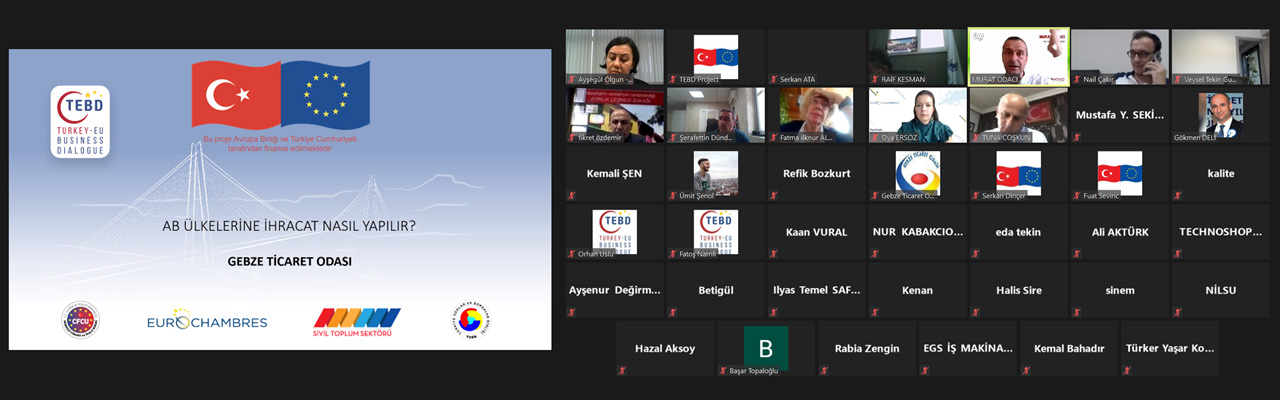1280x400 pixels.
Task: Click the TOBB emblem at slide bottom right
Action: (469, 321)
